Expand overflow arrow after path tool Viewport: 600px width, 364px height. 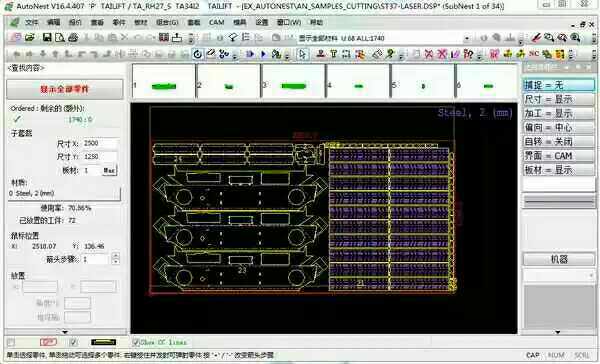click(235, 56)
